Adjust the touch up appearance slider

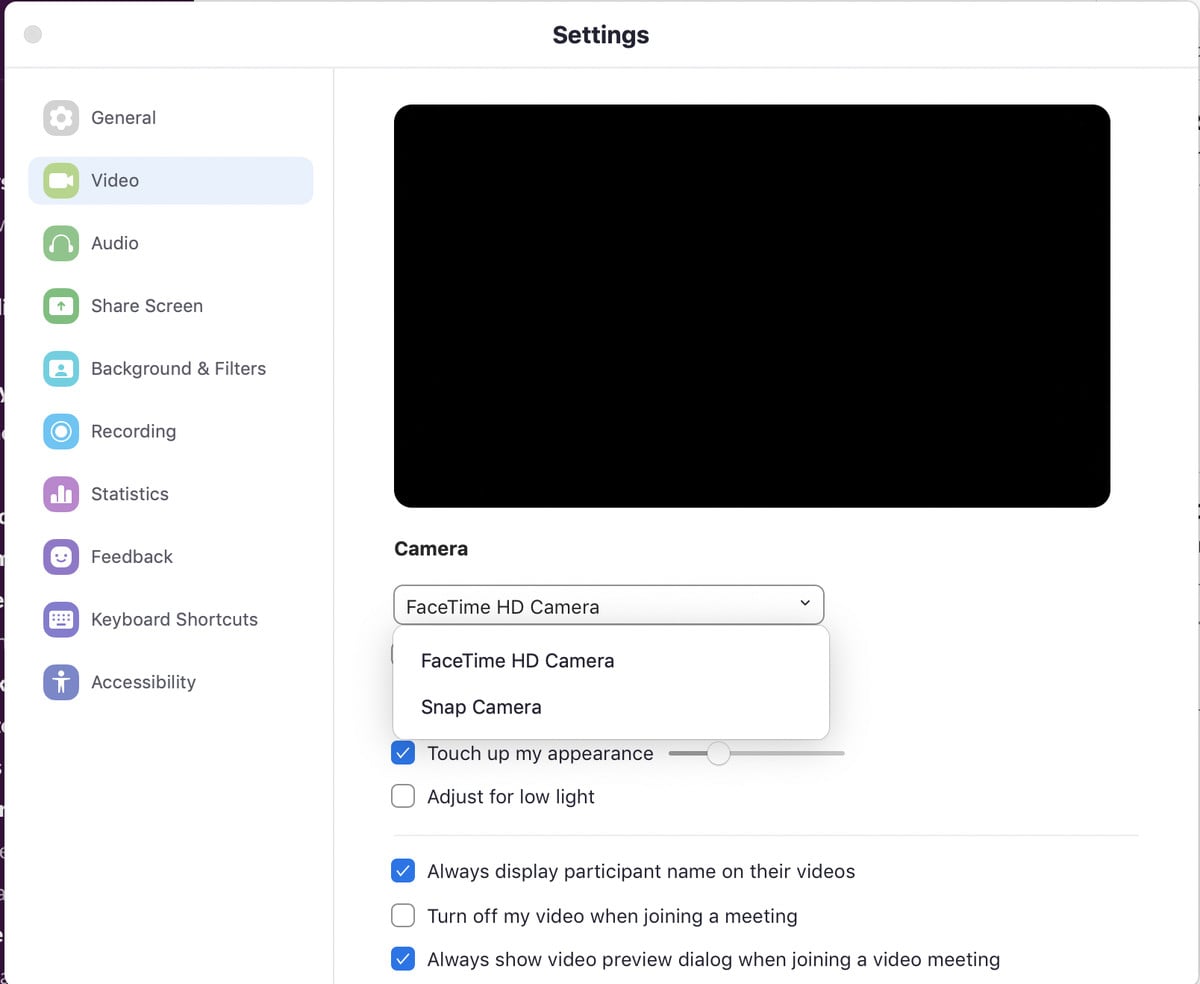(x=718, y=753)
